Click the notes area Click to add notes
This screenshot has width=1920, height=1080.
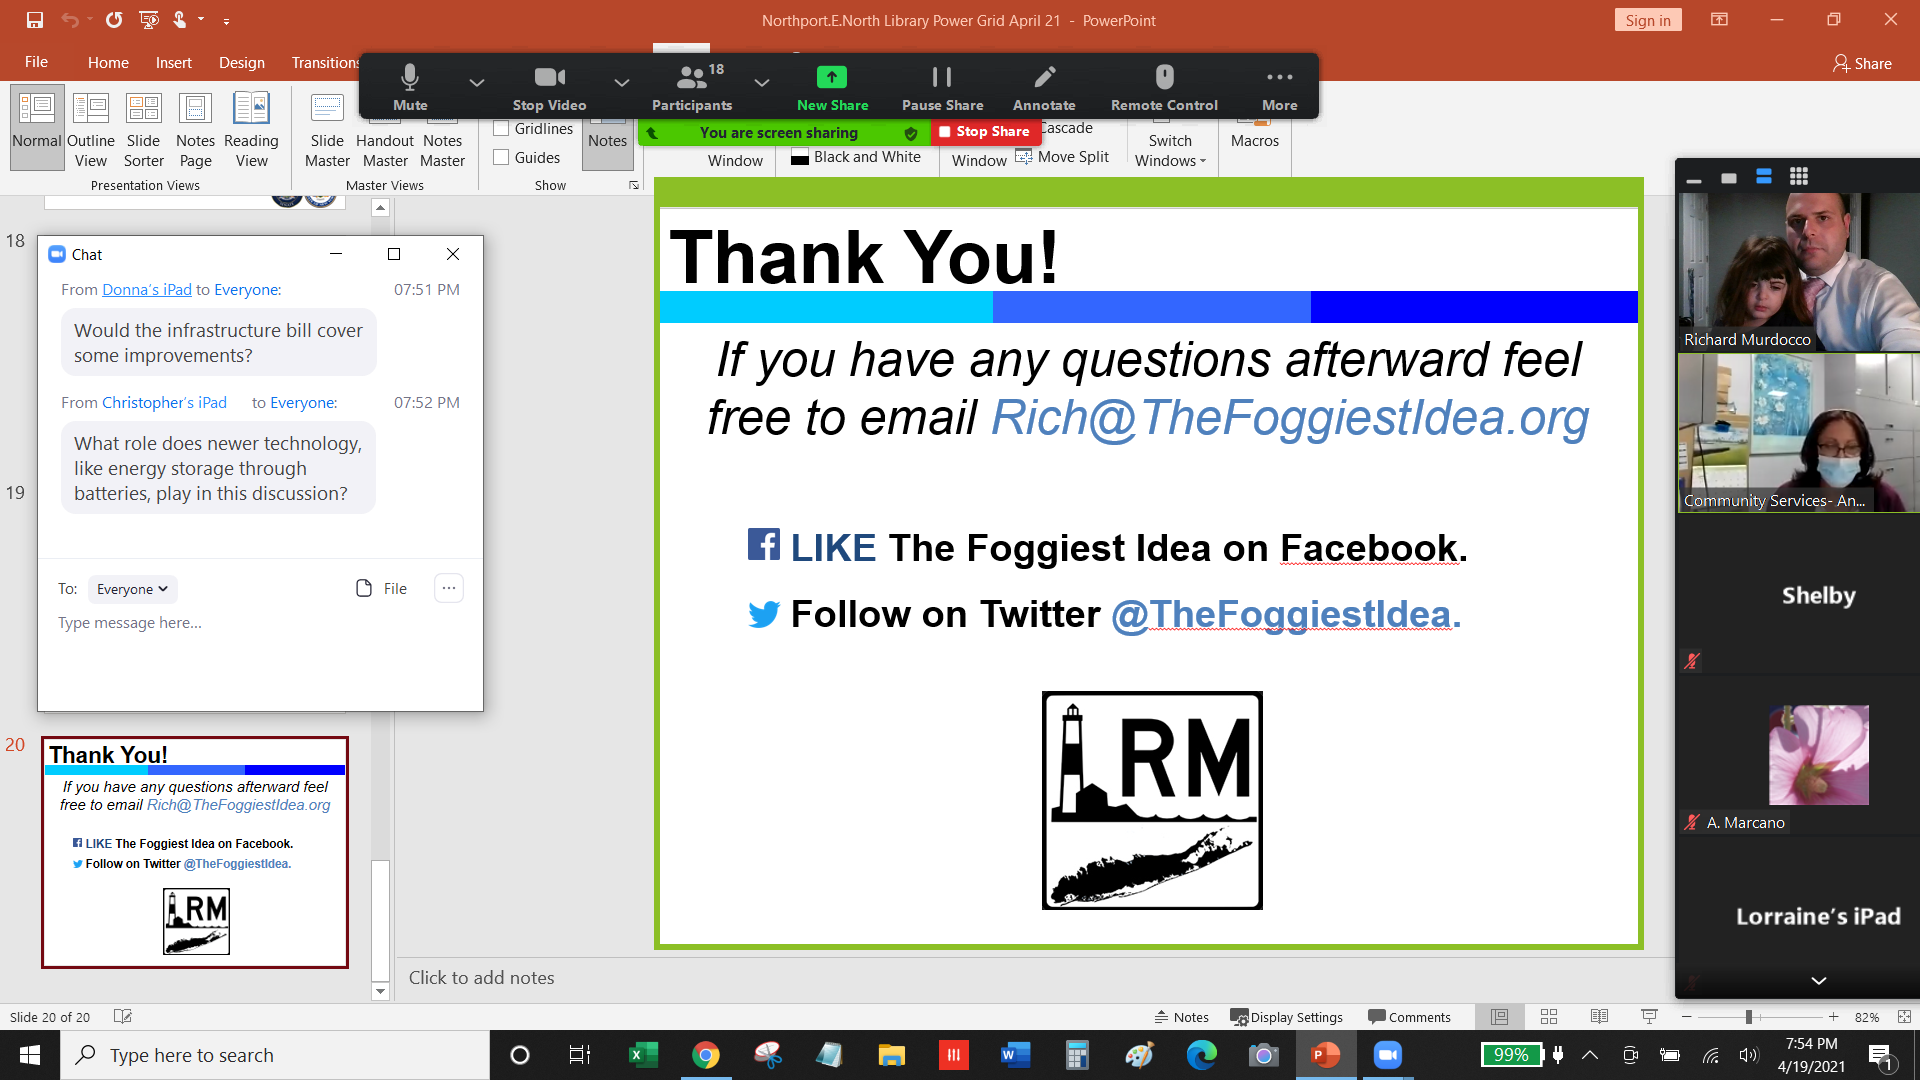[481, 978]
